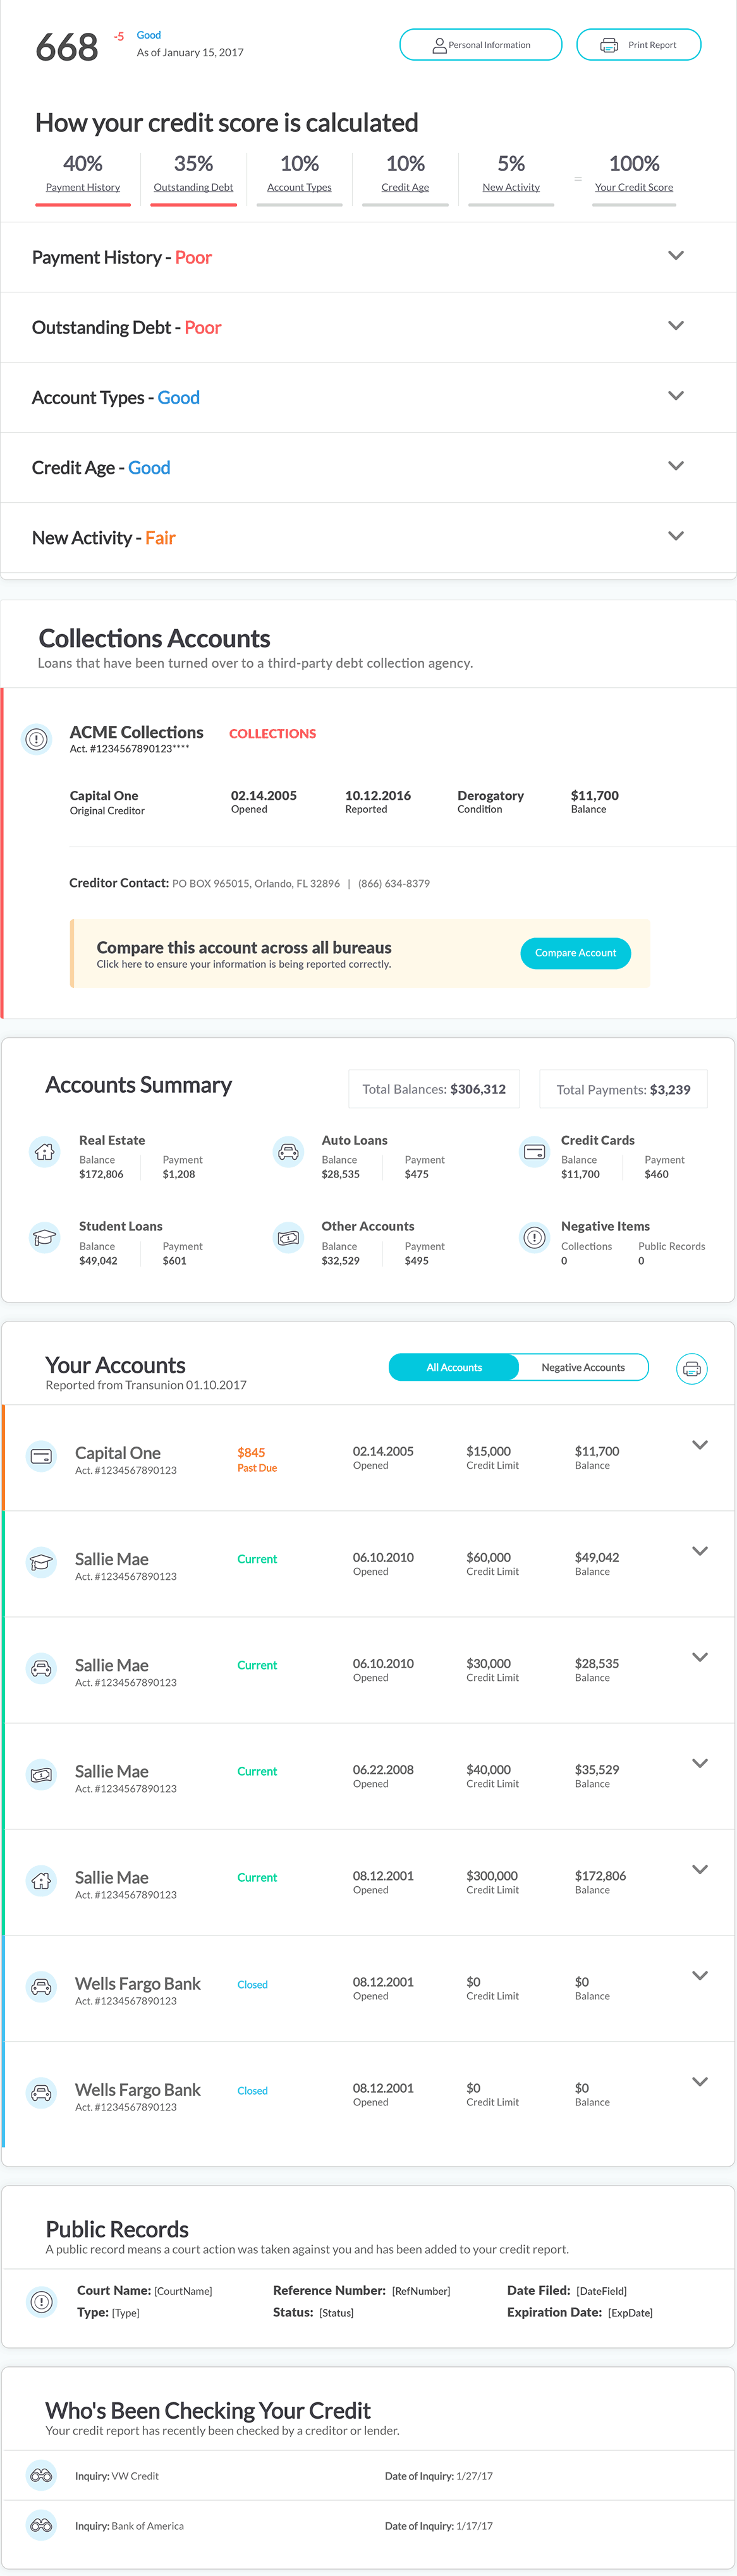The image size is (737, 2576).
Task: Click the Print Report button
Action: [638, 45]
